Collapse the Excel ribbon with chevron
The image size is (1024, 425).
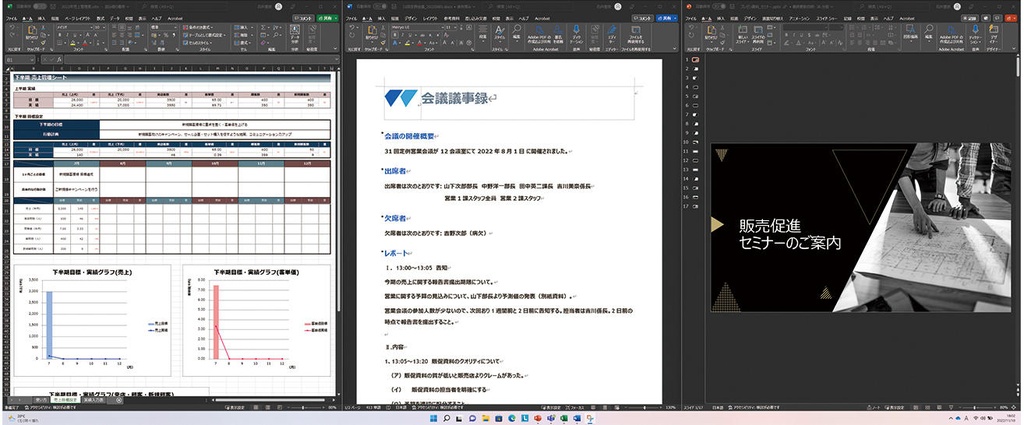[x=335, y=50]
